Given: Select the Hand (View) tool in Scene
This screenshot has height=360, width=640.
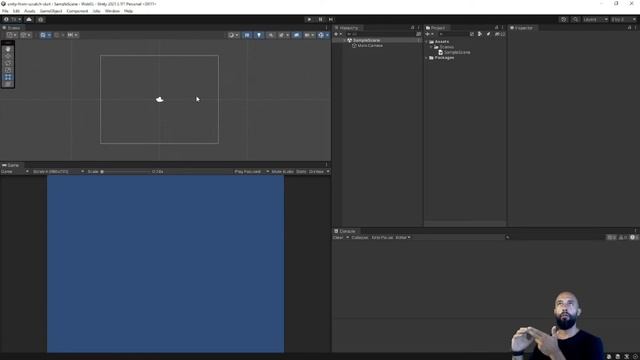Looking at the screenshot, I should pyautogui.click(x=8, y=49).
